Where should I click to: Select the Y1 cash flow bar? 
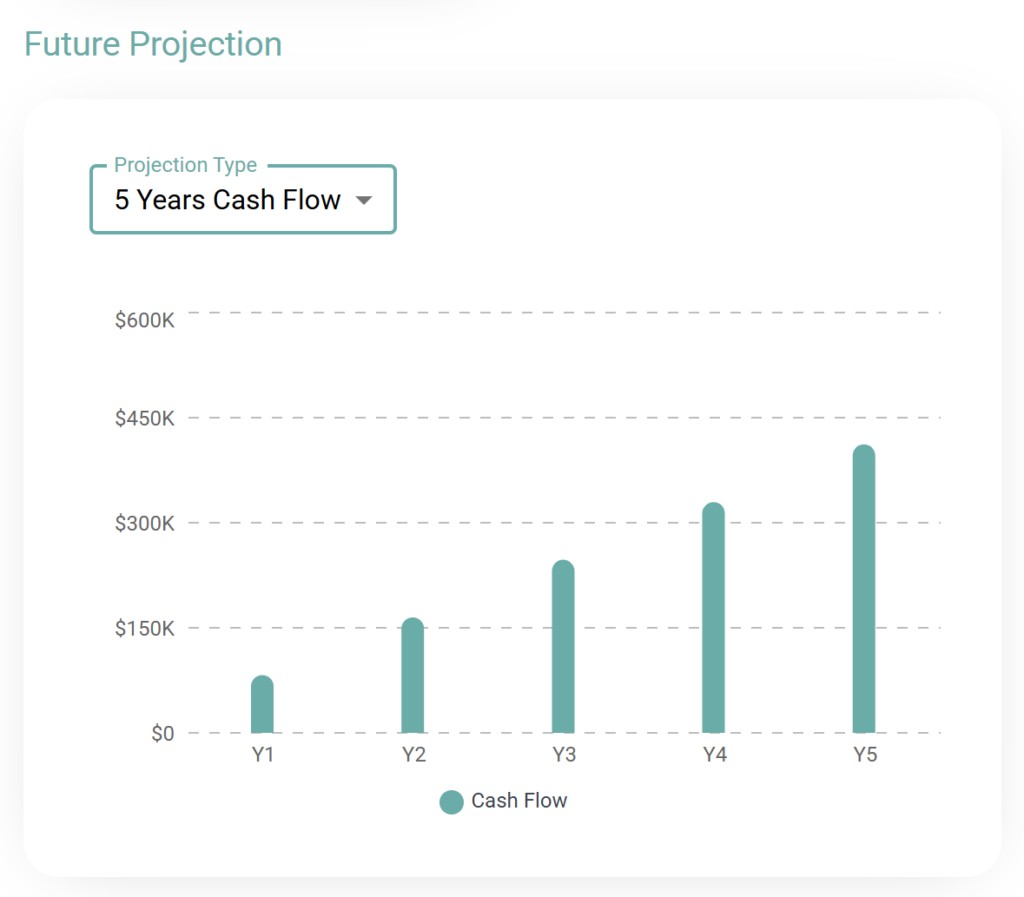262,705
